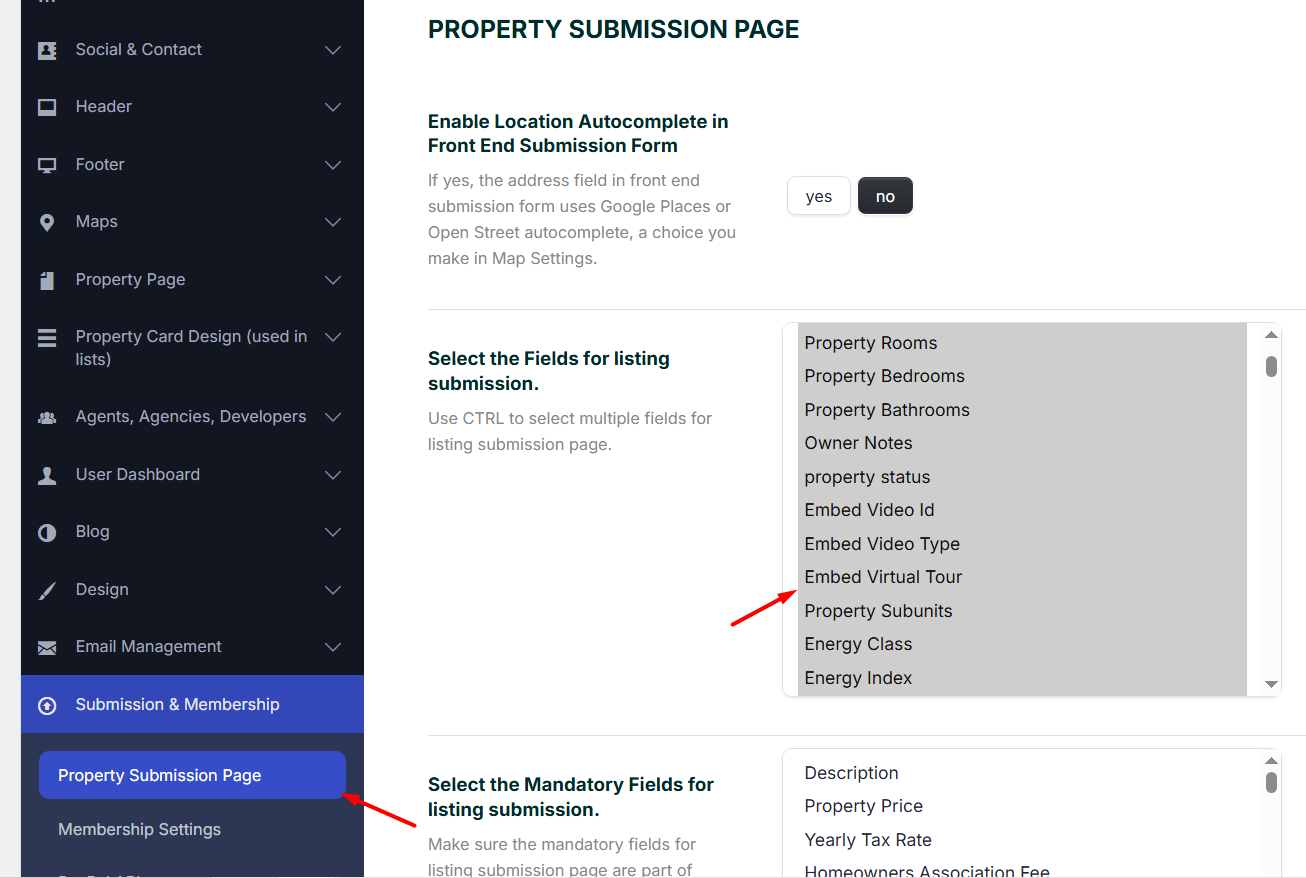Enable location autocomplete by clicking yes

[818, 196]
